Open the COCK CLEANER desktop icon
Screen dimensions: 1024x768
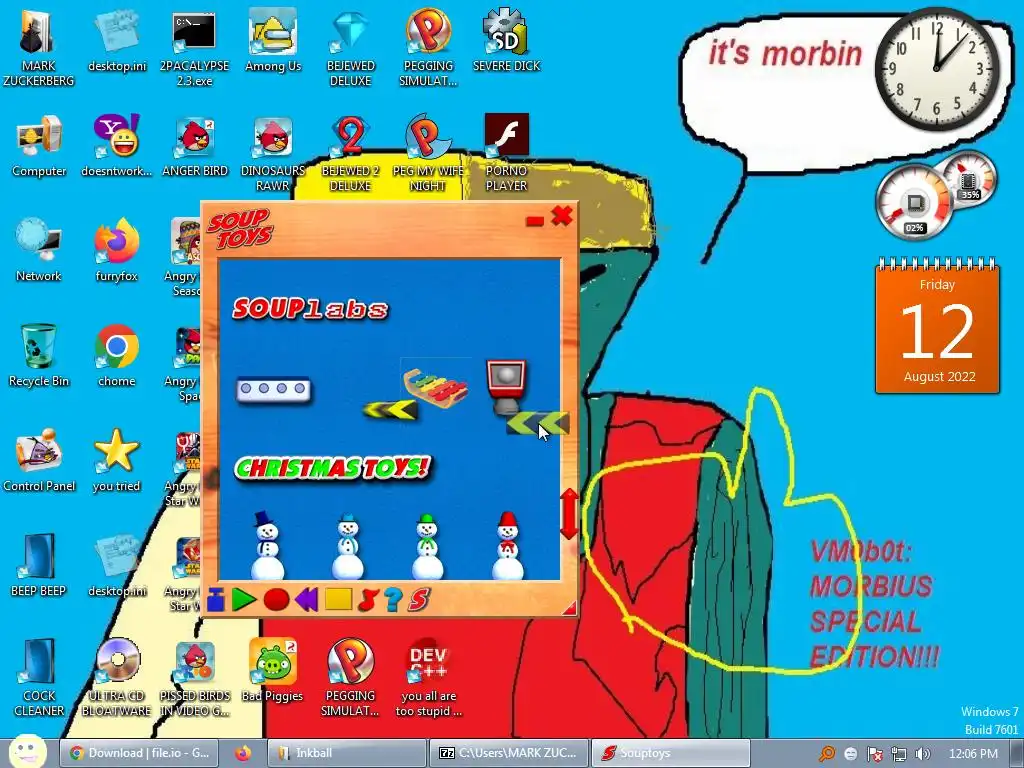click(x=39, y=678)
